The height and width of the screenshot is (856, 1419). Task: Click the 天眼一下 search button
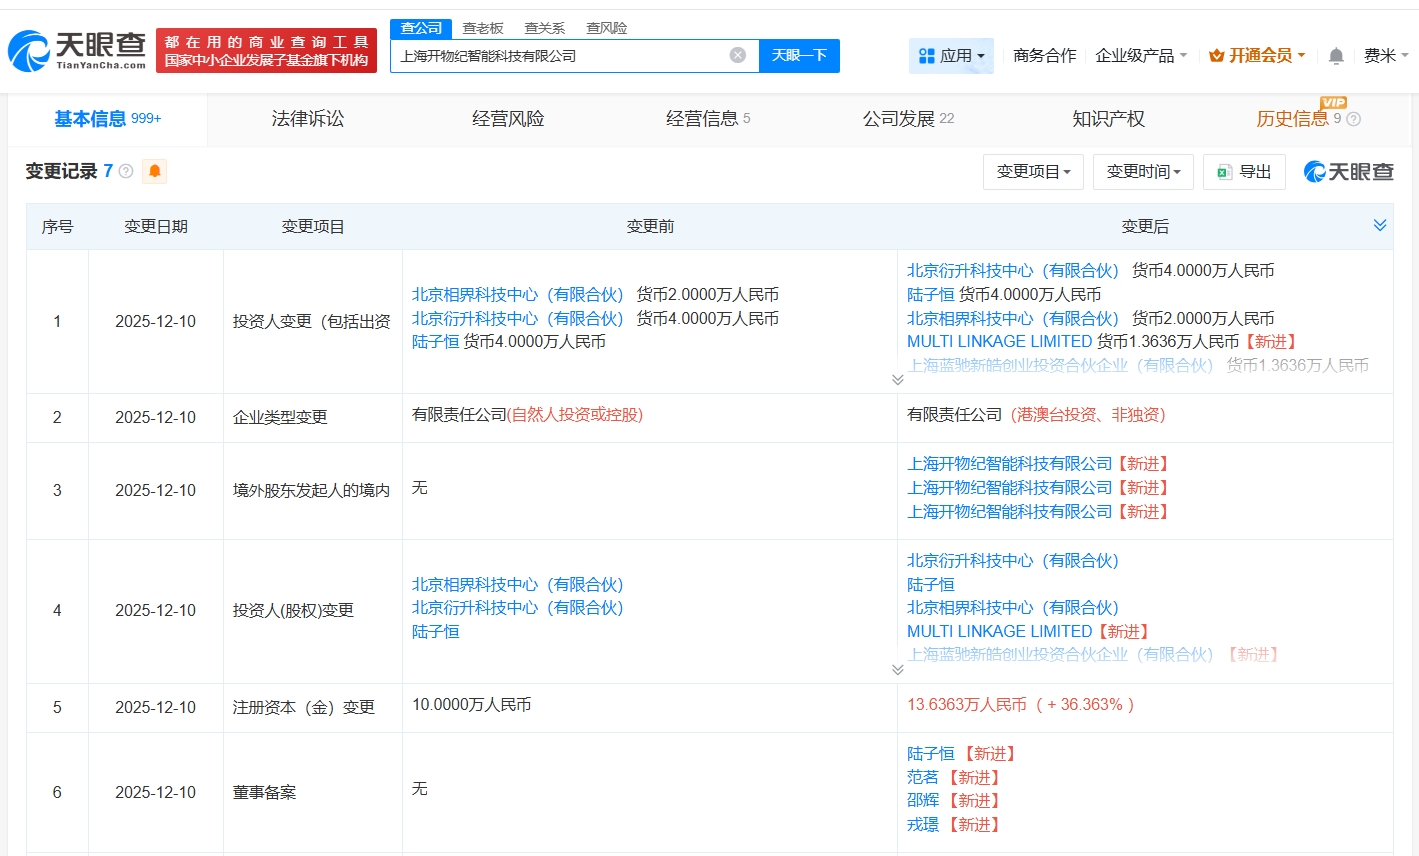[799, 55]
